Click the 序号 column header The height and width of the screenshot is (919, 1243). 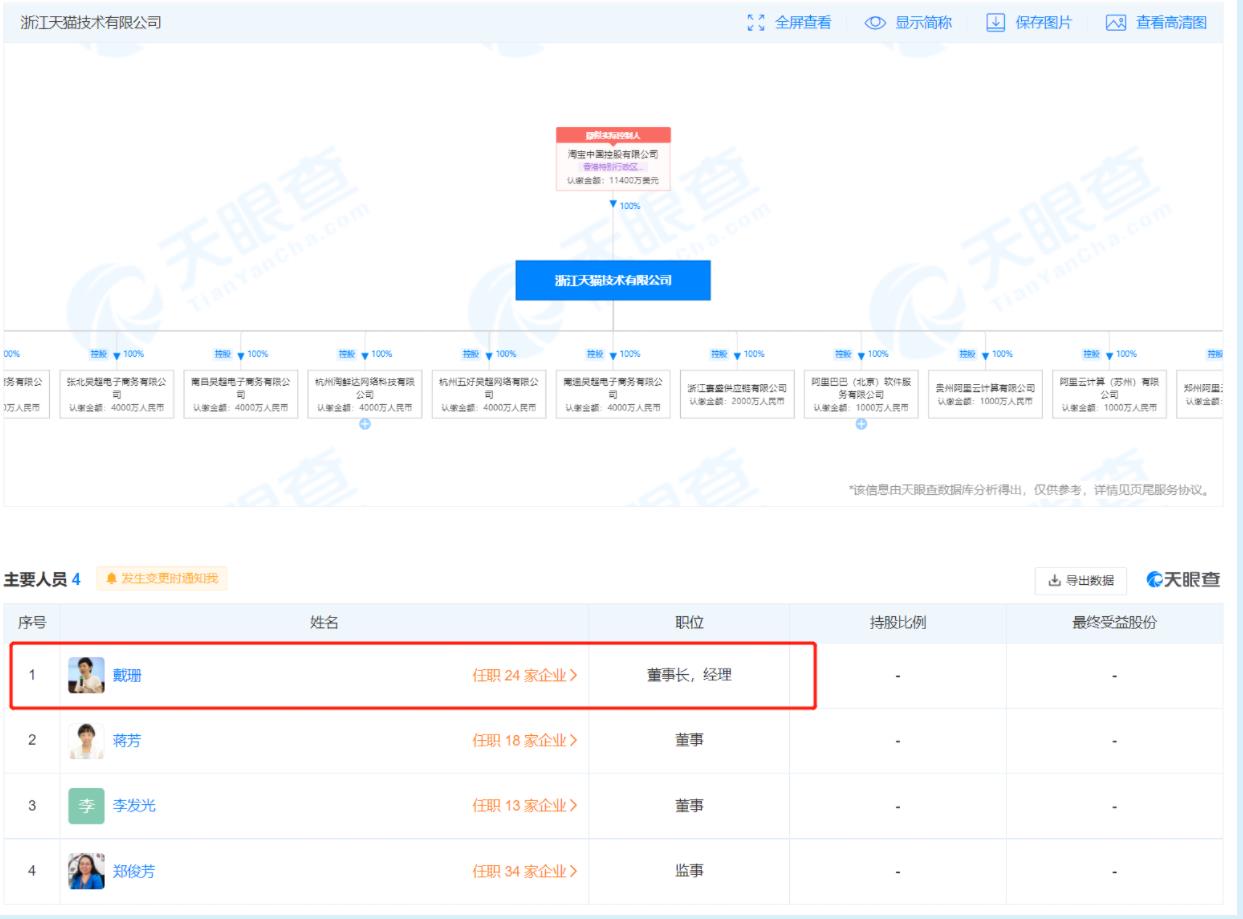pos(31,623)
